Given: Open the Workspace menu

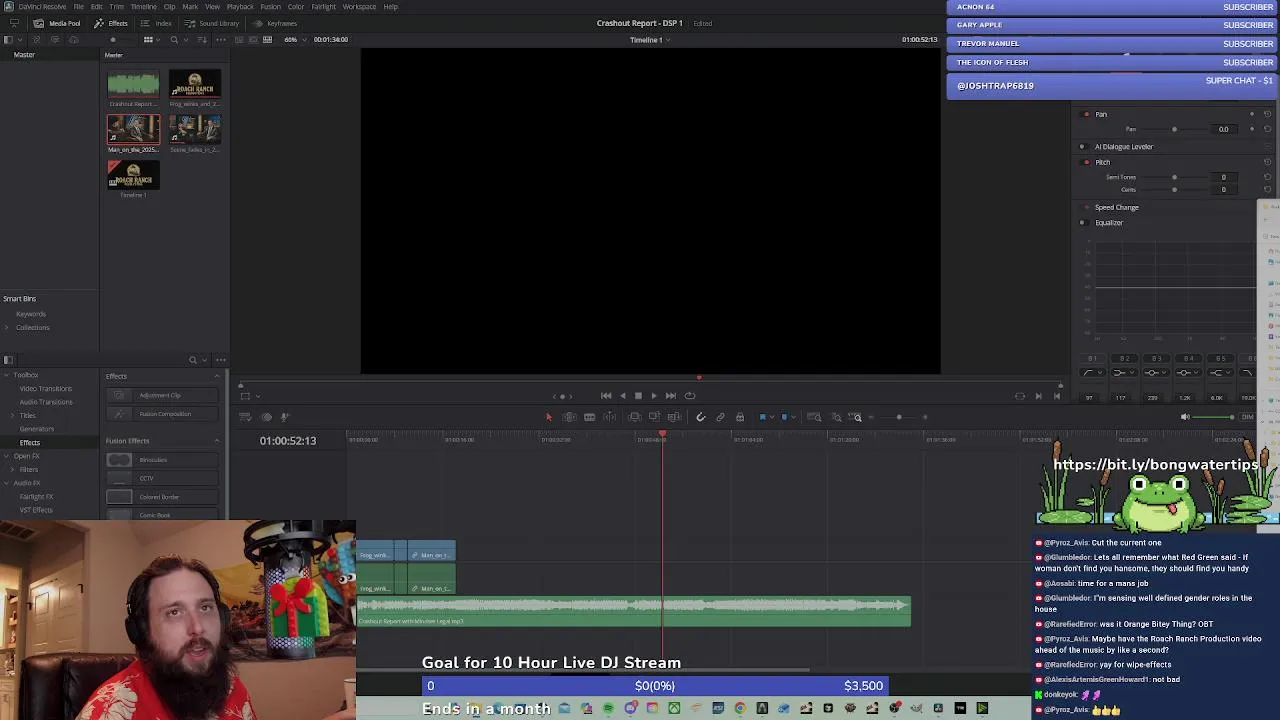Looking at the screenshot, I should click(x=359, y=7).
